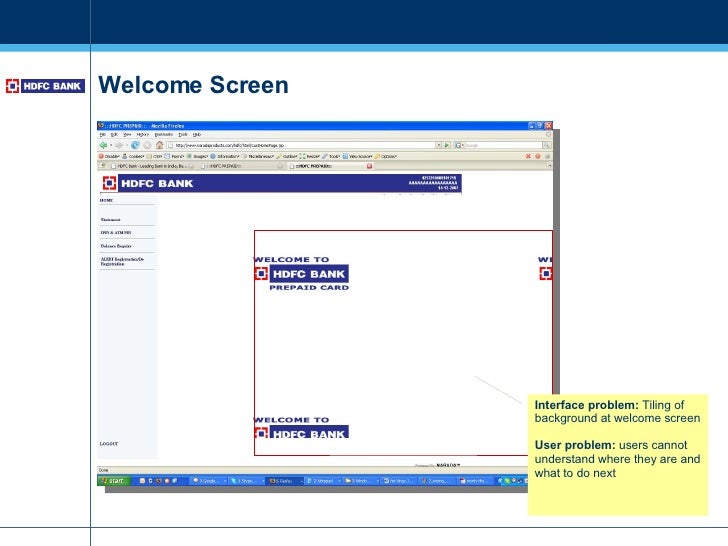Open the View menu

[127, 135]
